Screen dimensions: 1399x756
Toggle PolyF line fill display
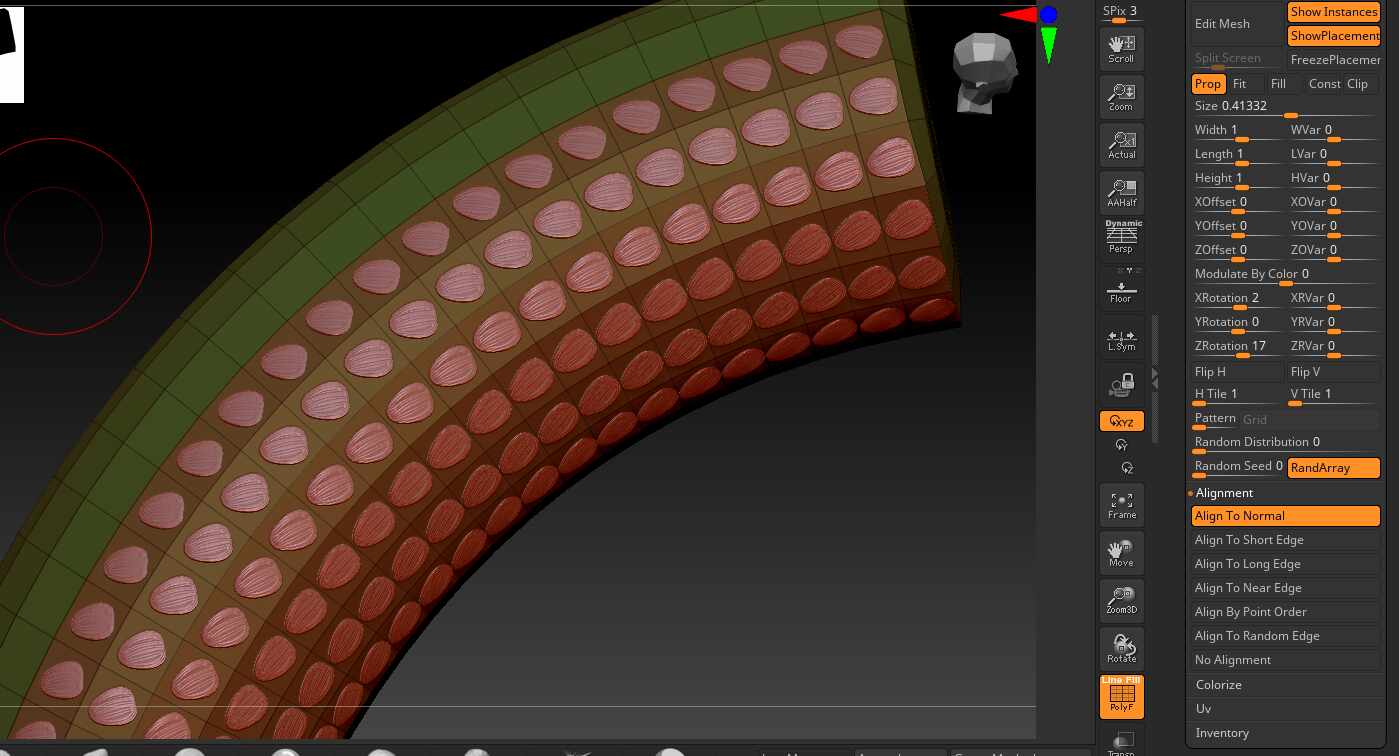coord(1121,696)
